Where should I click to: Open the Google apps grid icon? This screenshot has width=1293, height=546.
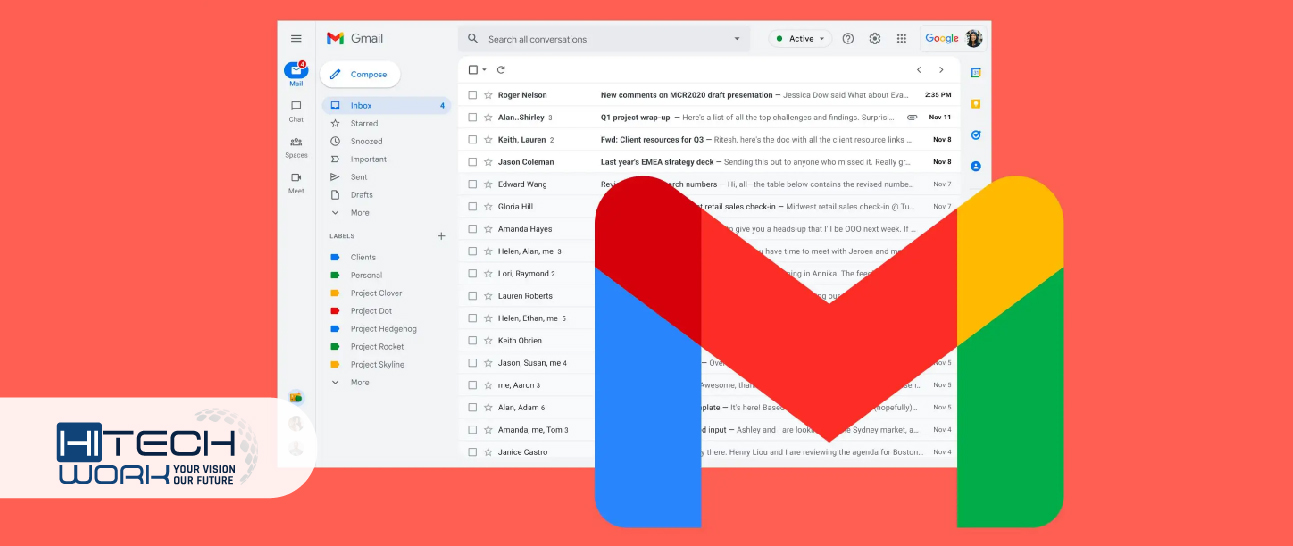901,39
